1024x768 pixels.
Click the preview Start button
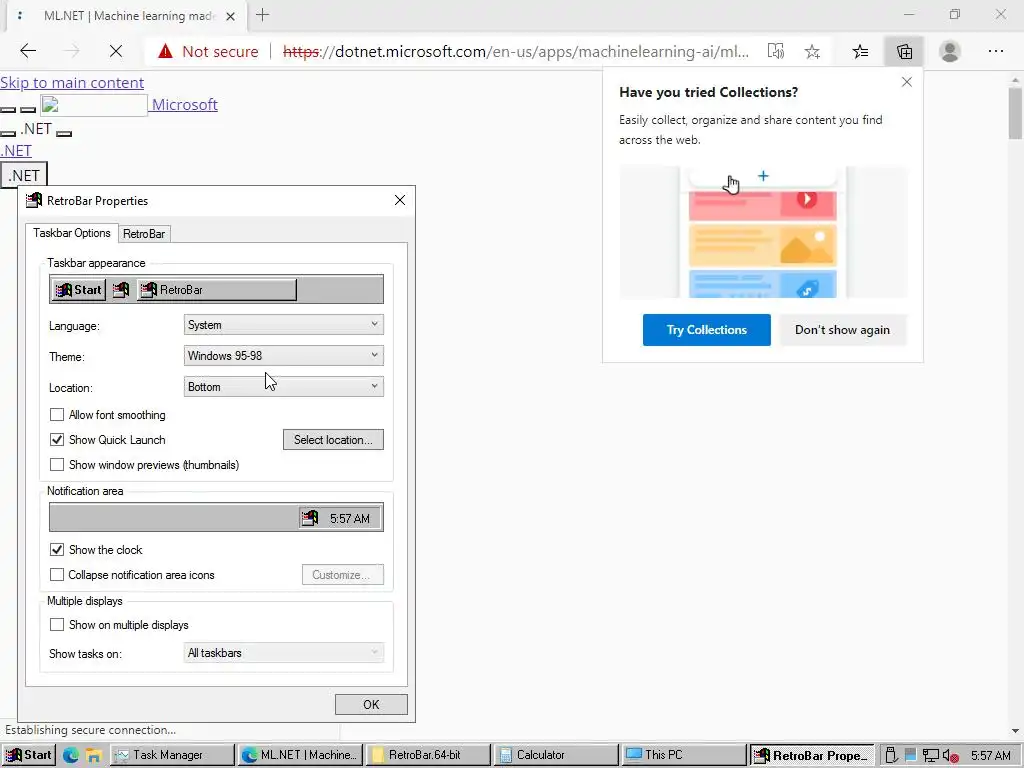(x=78, y=289)
